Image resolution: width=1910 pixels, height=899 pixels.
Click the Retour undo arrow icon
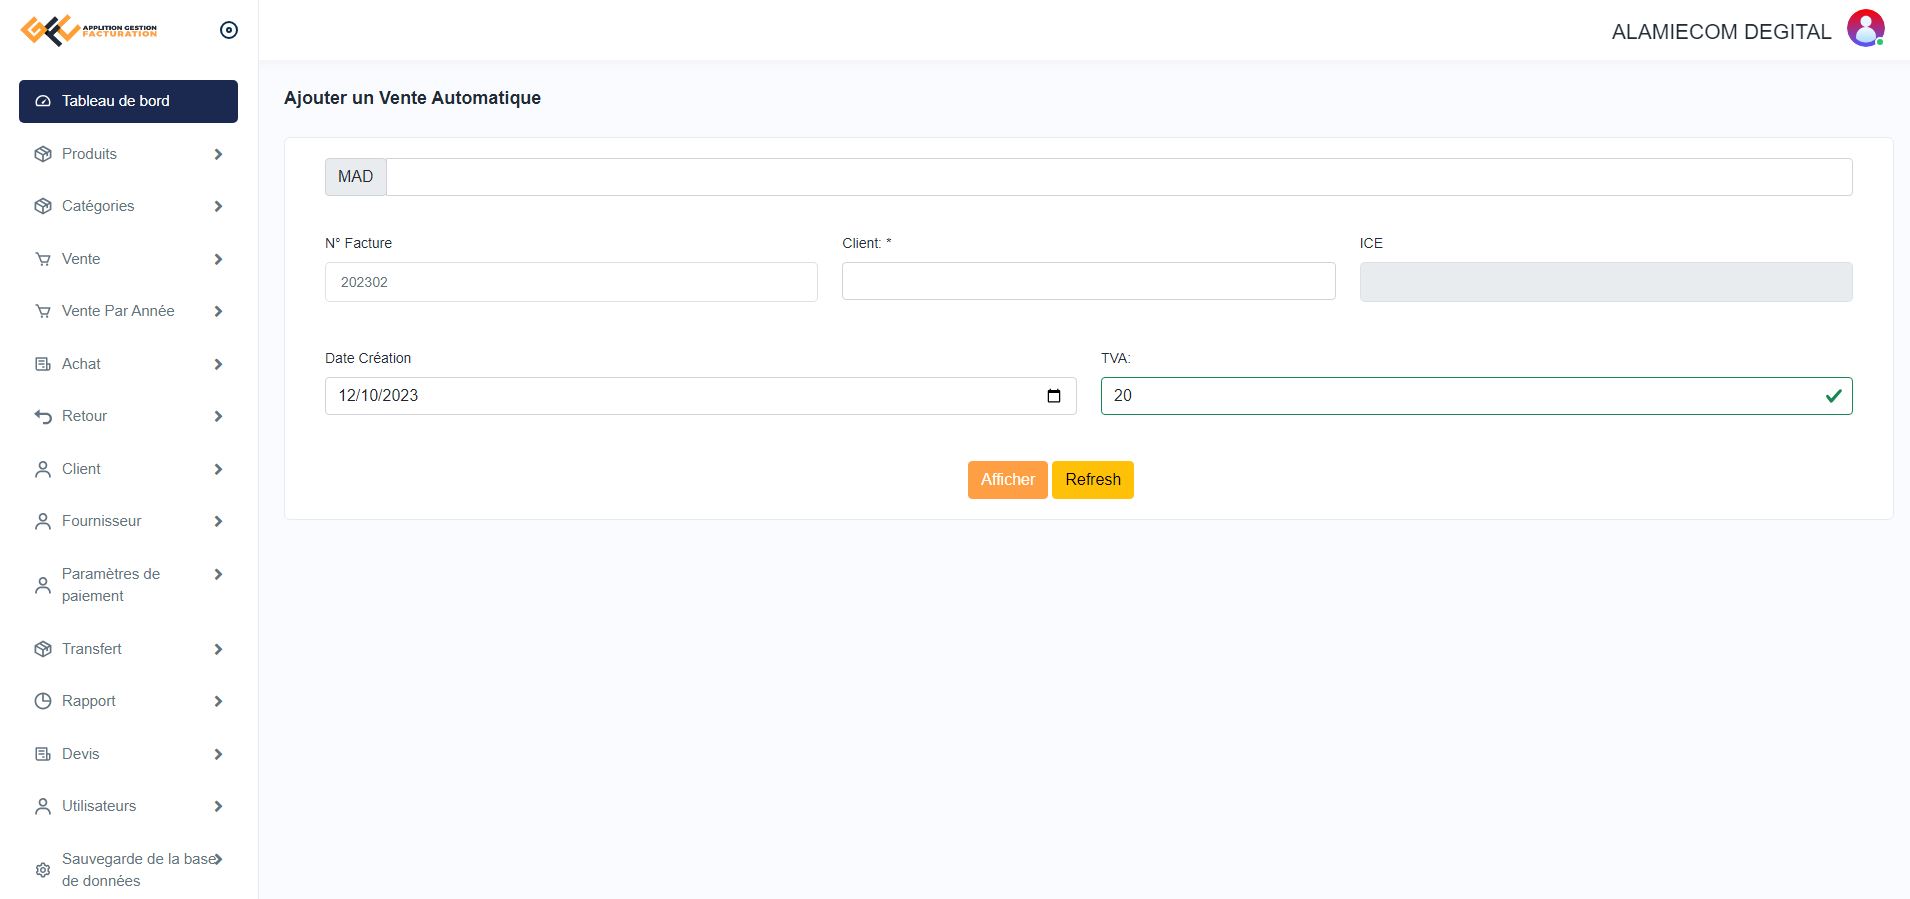click(43, 416)
